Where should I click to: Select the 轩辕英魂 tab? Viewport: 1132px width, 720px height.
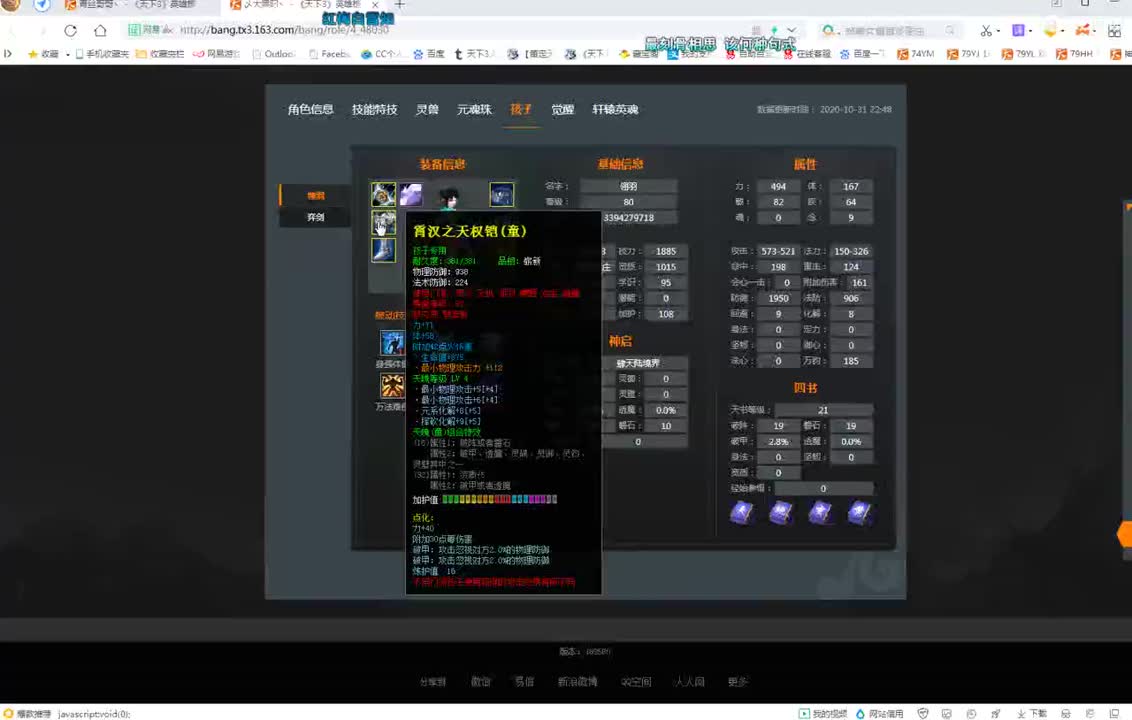[618, 109]
